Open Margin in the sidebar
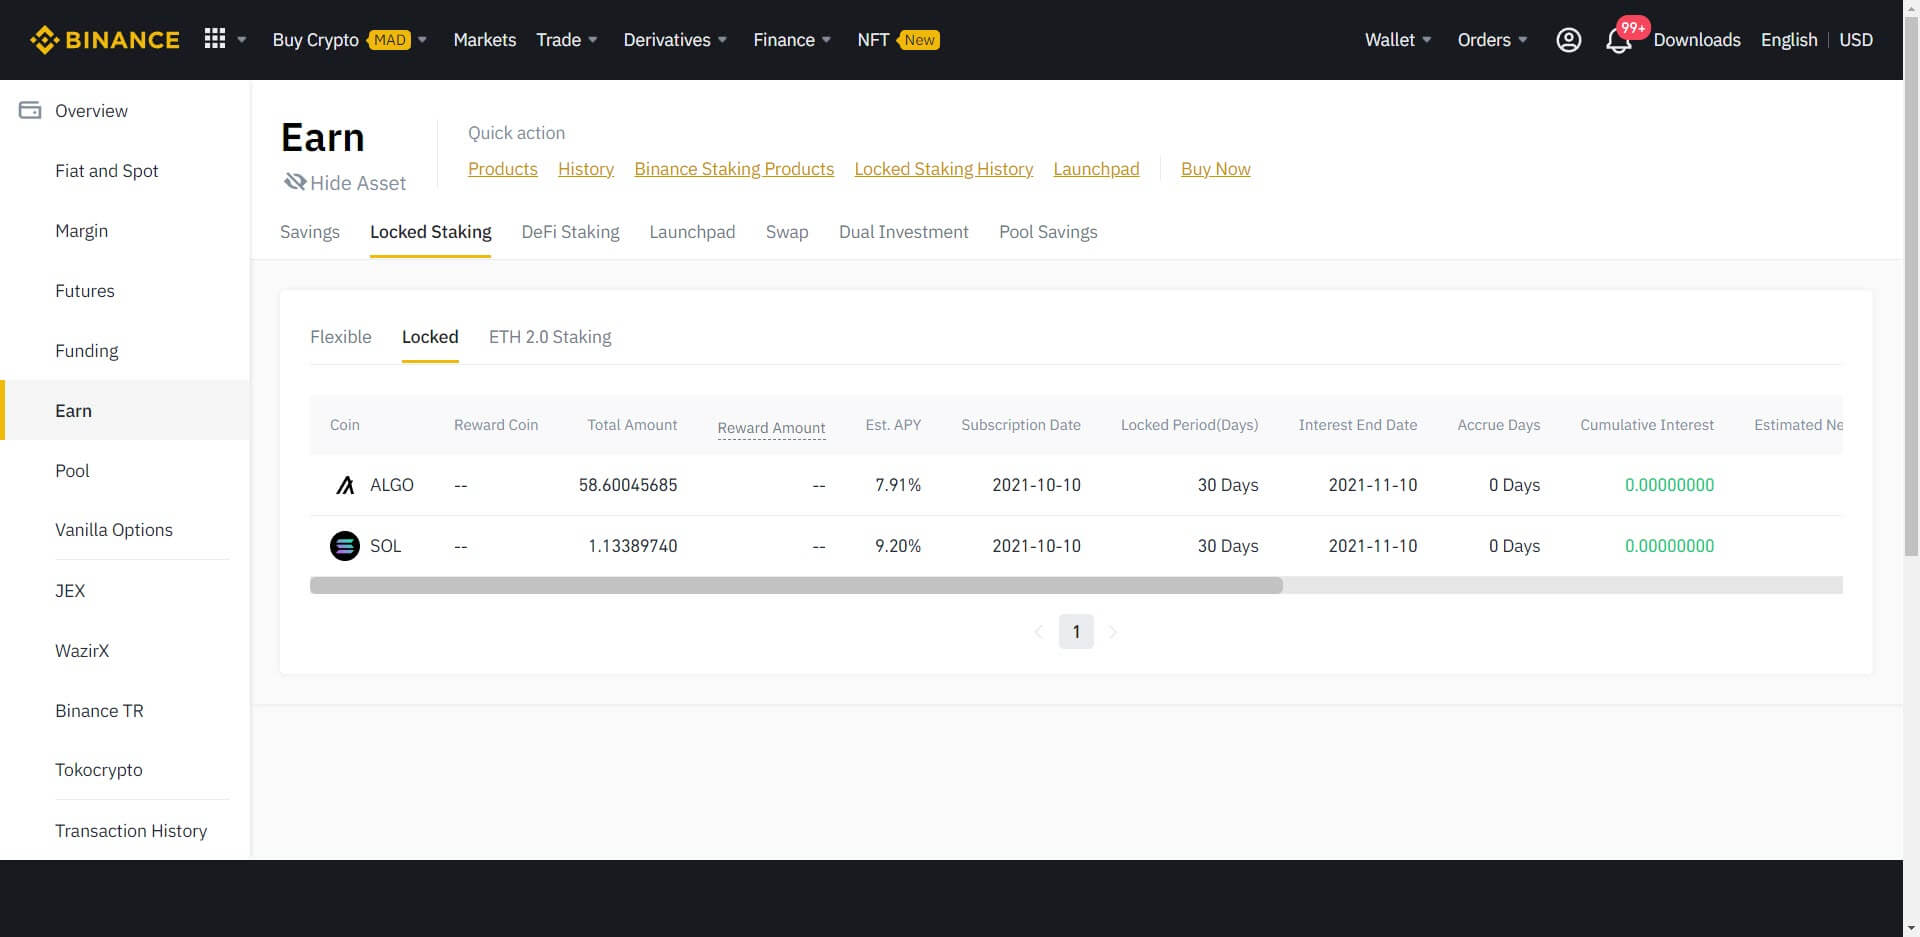Image resolution: width=1920 pixels, height=937 pixels. coord(82,231)
